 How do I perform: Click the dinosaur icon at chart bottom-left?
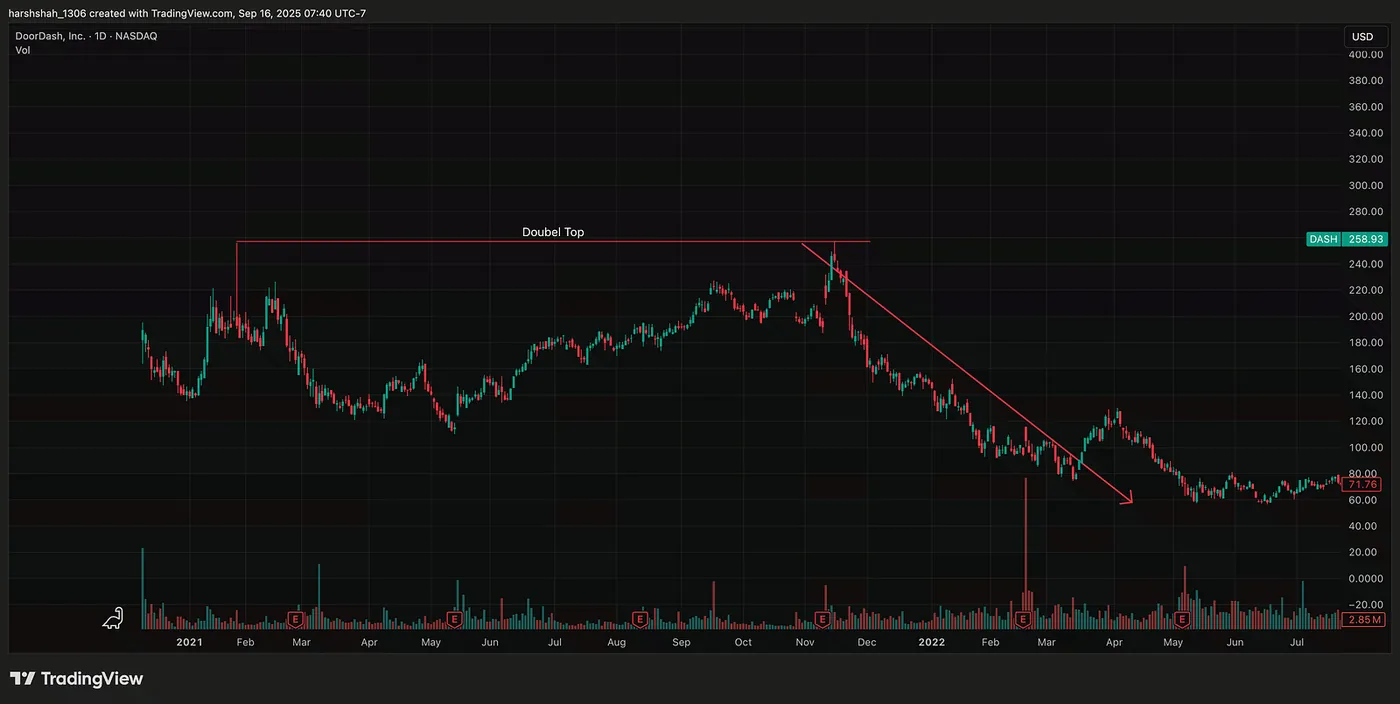[x=114, y=619]
